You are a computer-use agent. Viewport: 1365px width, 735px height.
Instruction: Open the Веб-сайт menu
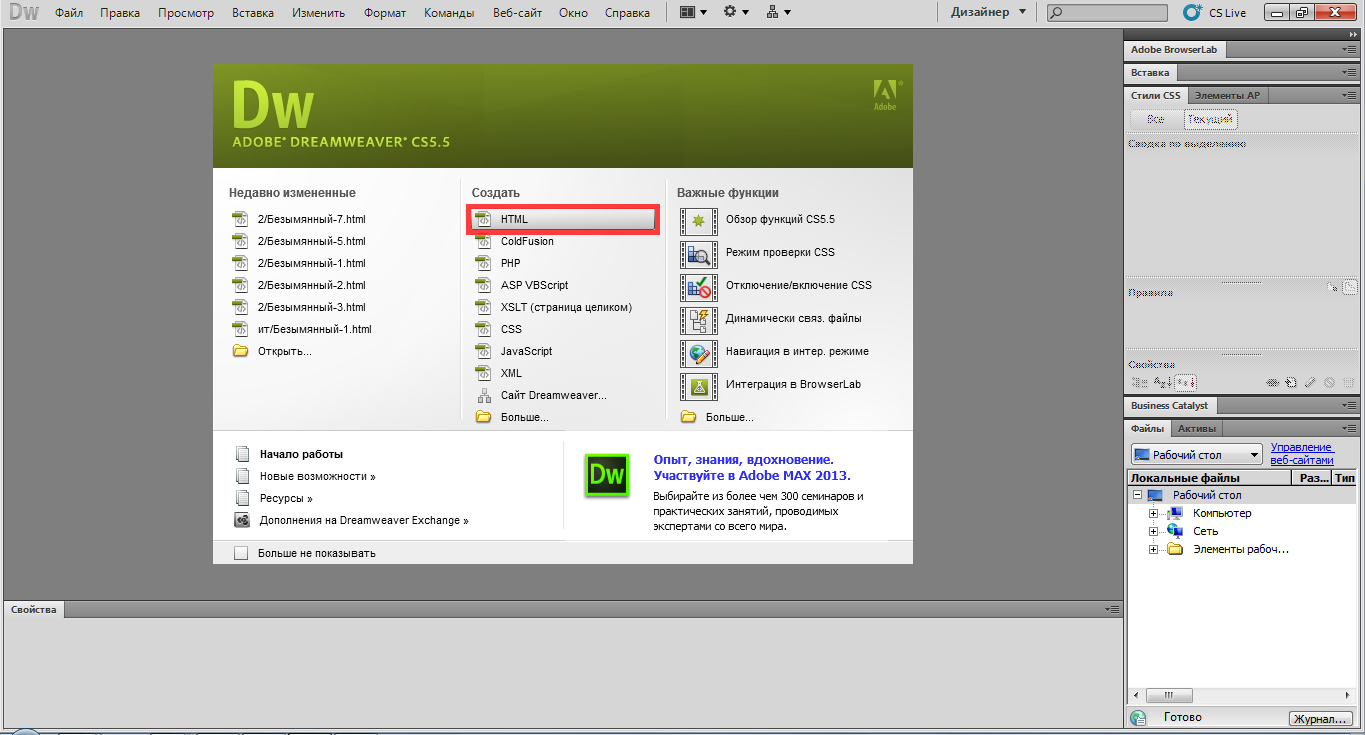[x=517, y=13]
